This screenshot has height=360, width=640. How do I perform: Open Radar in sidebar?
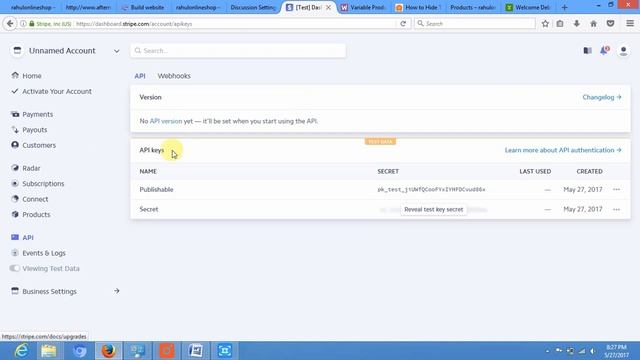tap(31, 168)
